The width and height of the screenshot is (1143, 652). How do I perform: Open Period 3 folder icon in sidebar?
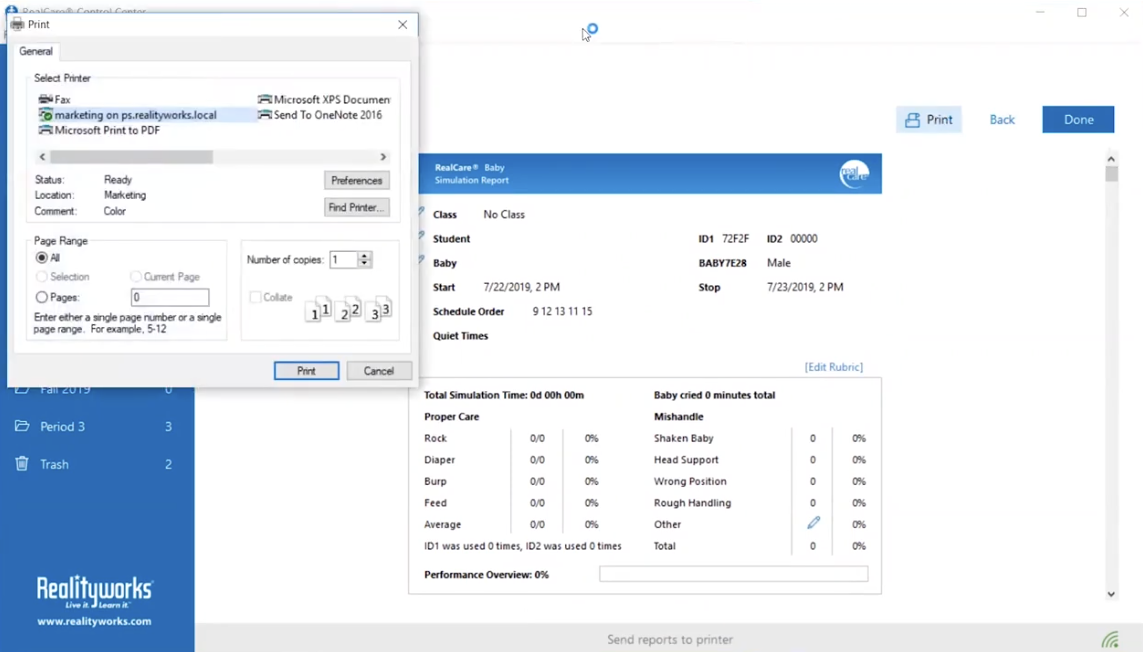pos(22,426)
